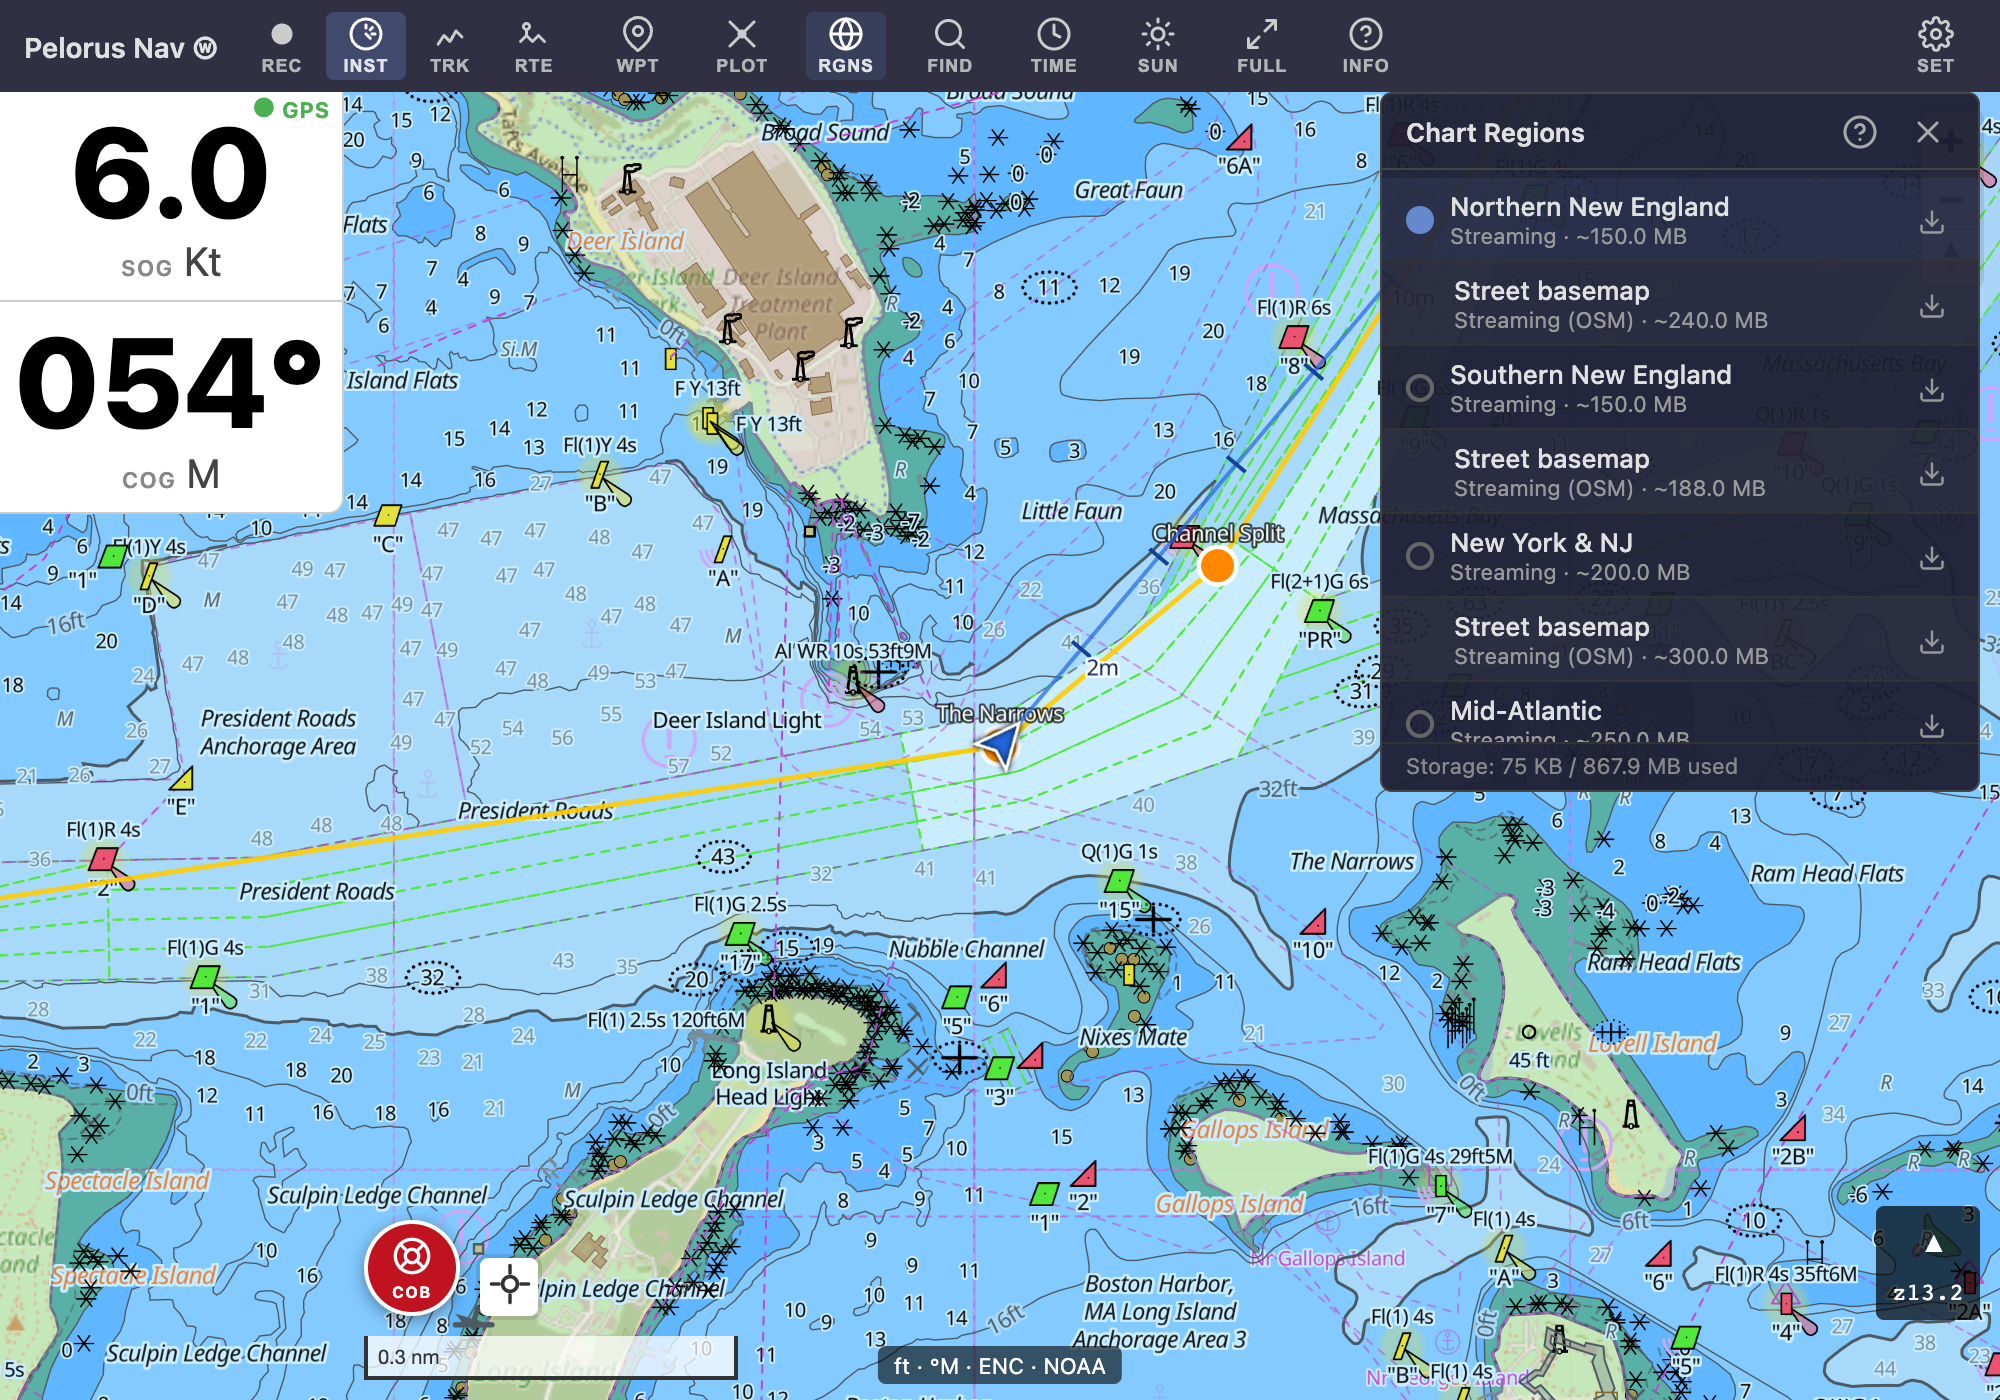Click the "Streaming (OSM) · ~188.0 MB" text
The image size is (2000, 1400).
point(1610,489)
